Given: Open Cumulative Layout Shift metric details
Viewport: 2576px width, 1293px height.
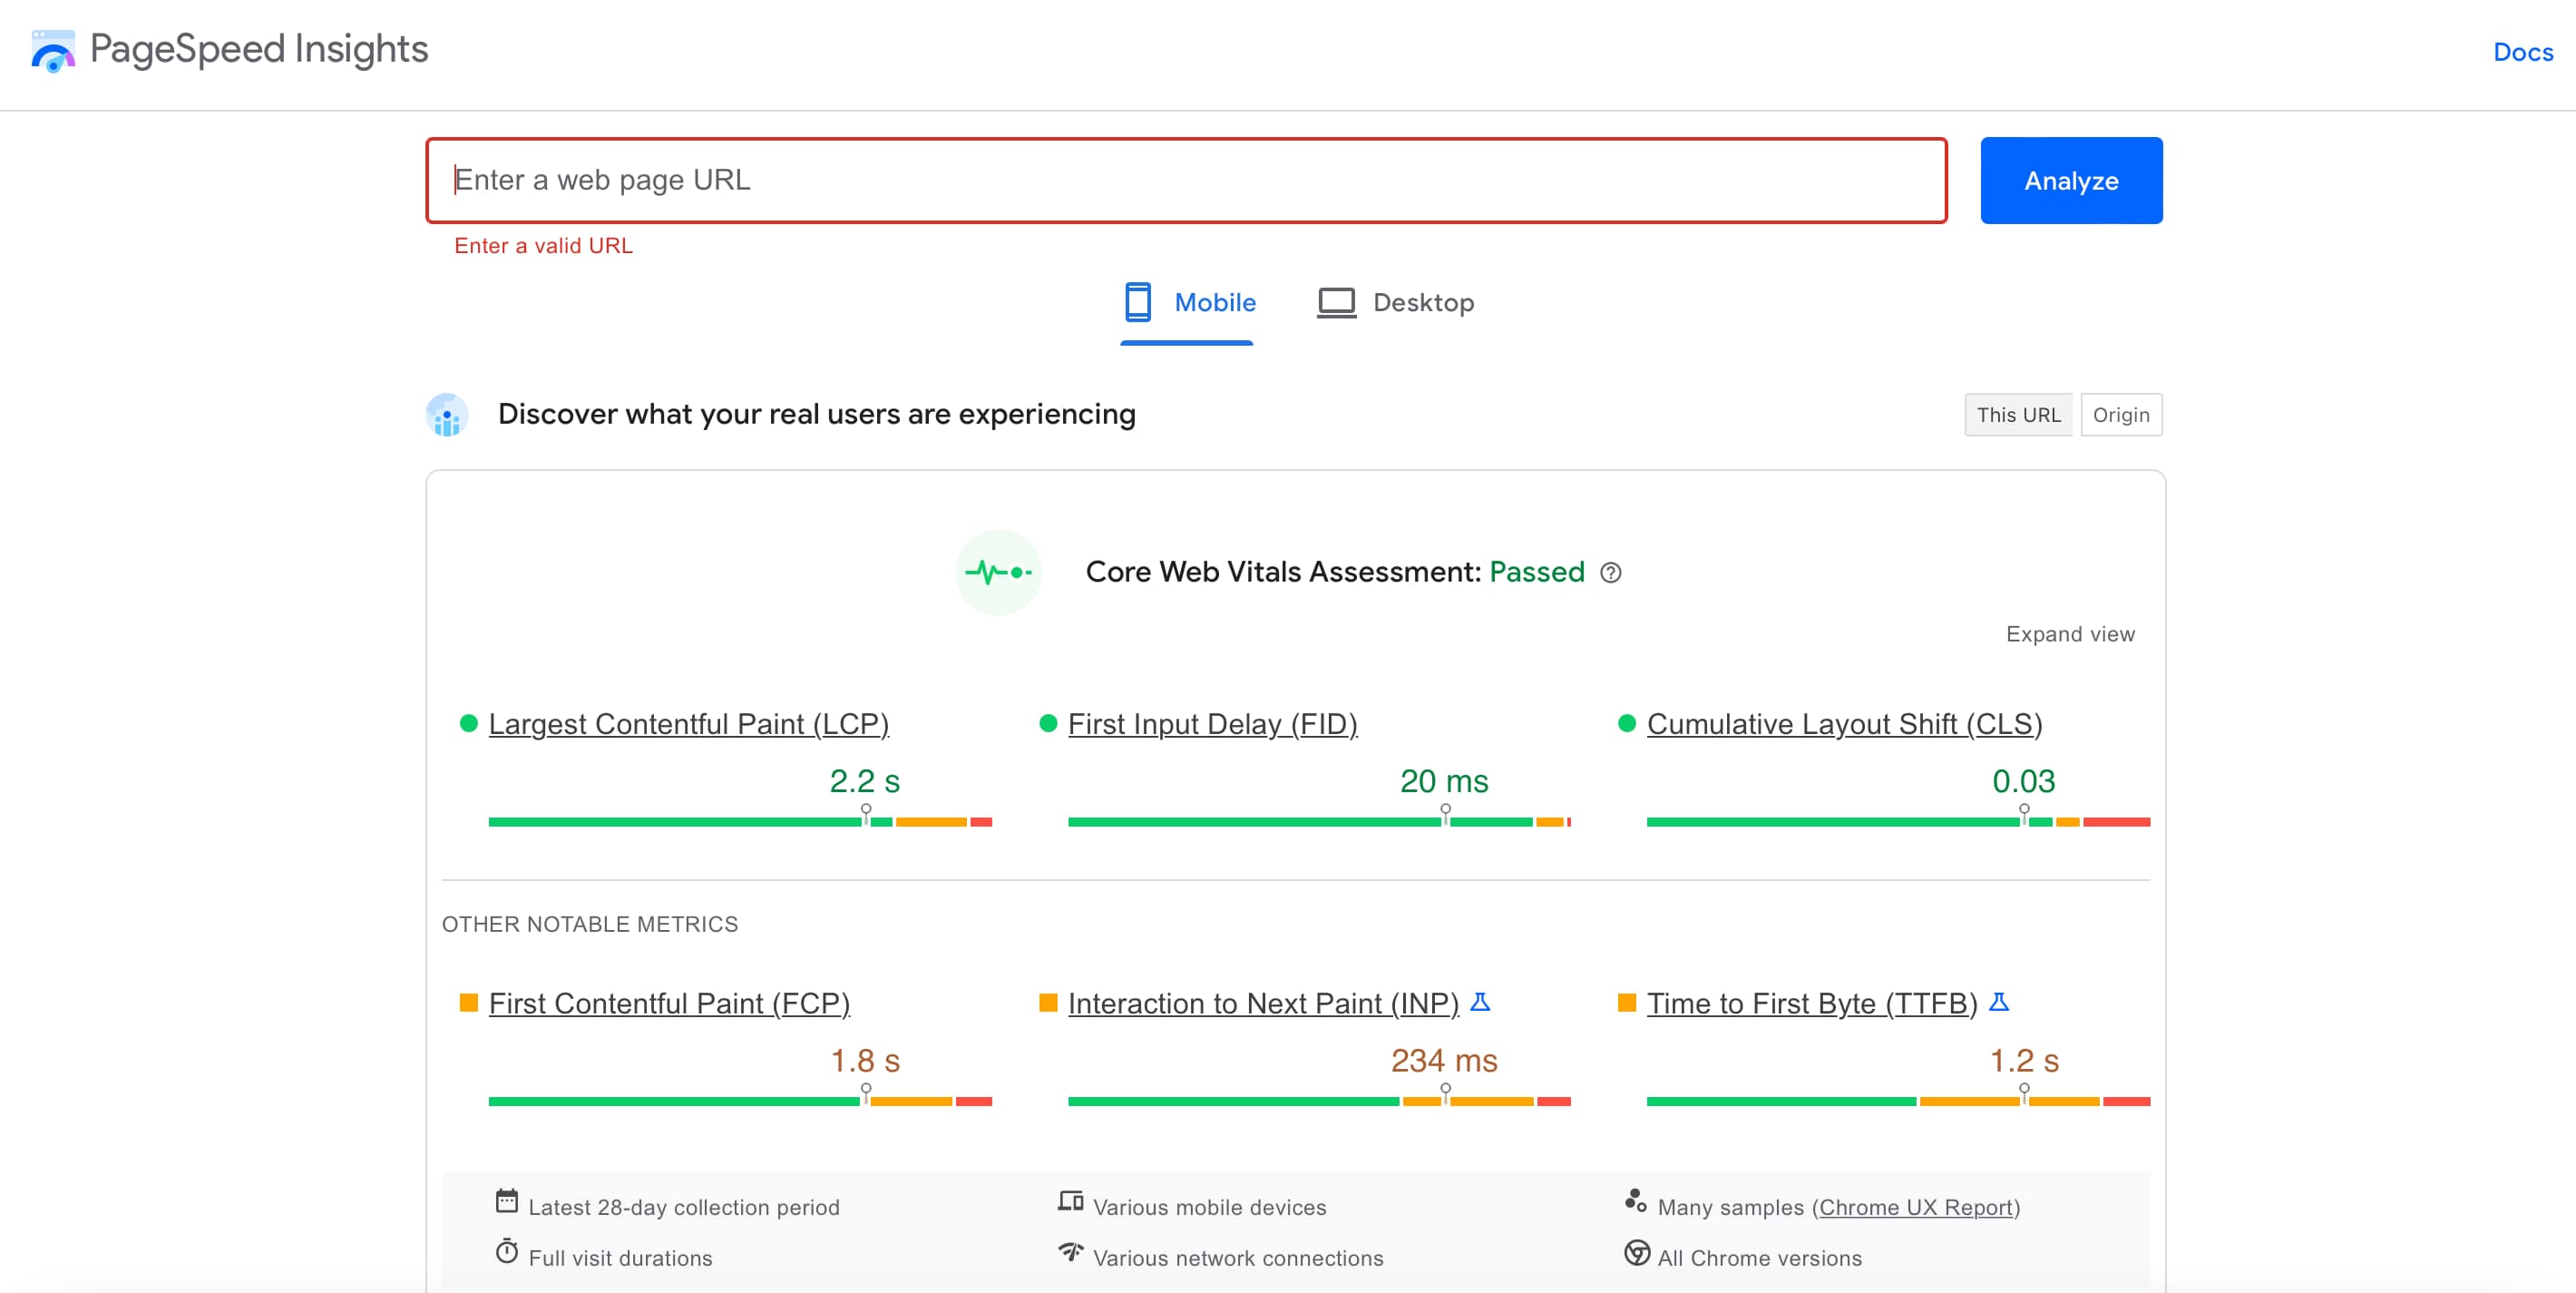Looking at the screenshot, I should coord(1845,723).
